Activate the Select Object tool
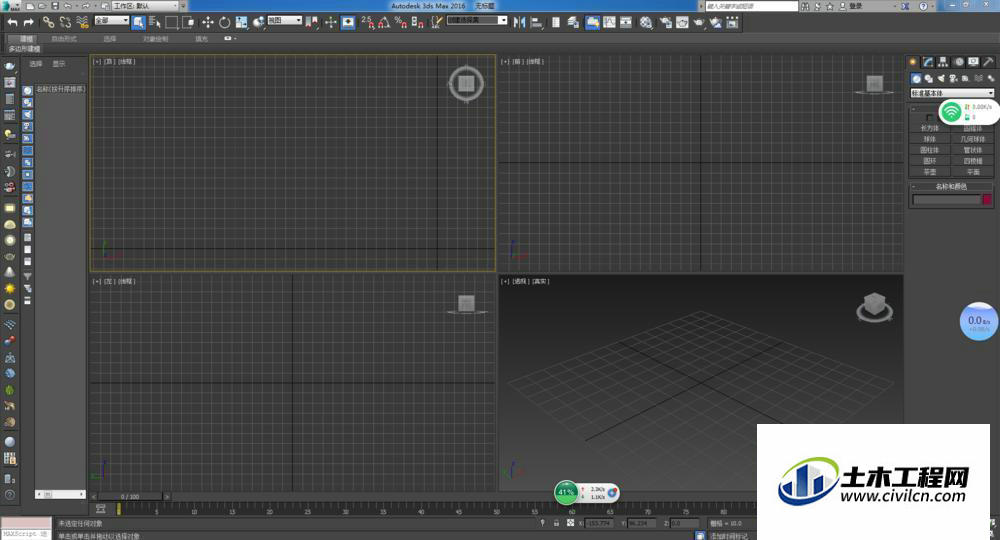 (x=138, y=22)
